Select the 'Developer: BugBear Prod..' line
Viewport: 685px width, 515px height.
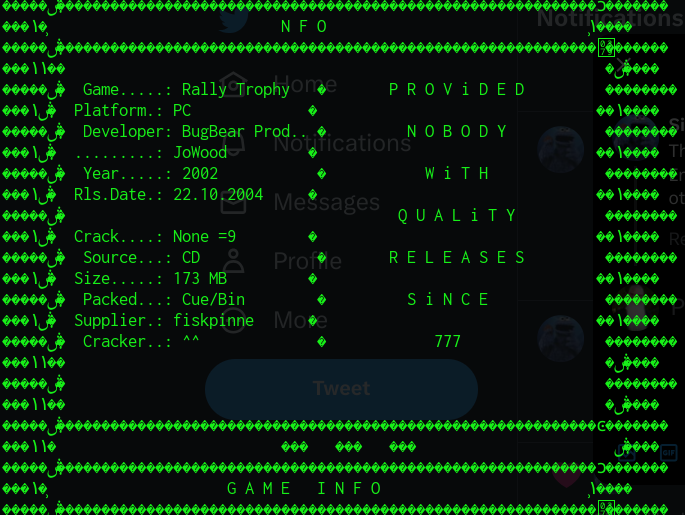pos(195,131)
